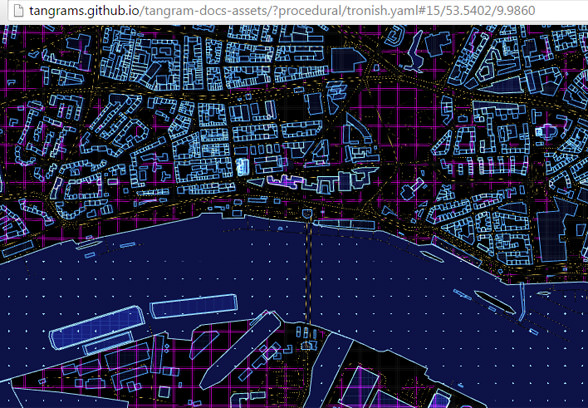This screenshot has width=588, height=408.
Task: Click the irregular lake shape at top
Action: [x=416, y=52]
